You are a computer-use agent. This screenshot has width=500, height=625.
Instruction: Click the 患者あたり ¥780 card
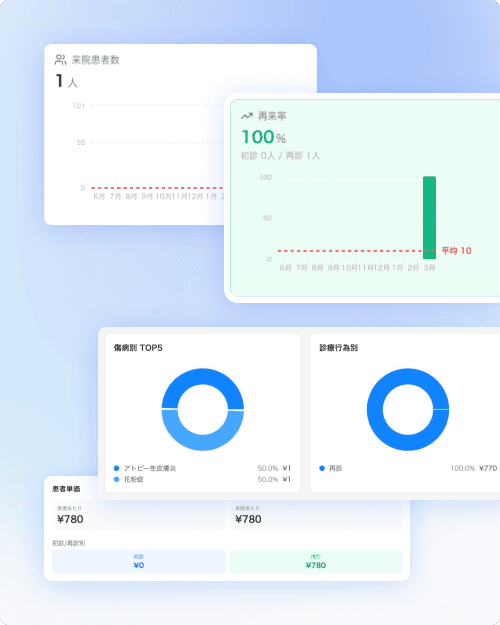pos(138,516)
